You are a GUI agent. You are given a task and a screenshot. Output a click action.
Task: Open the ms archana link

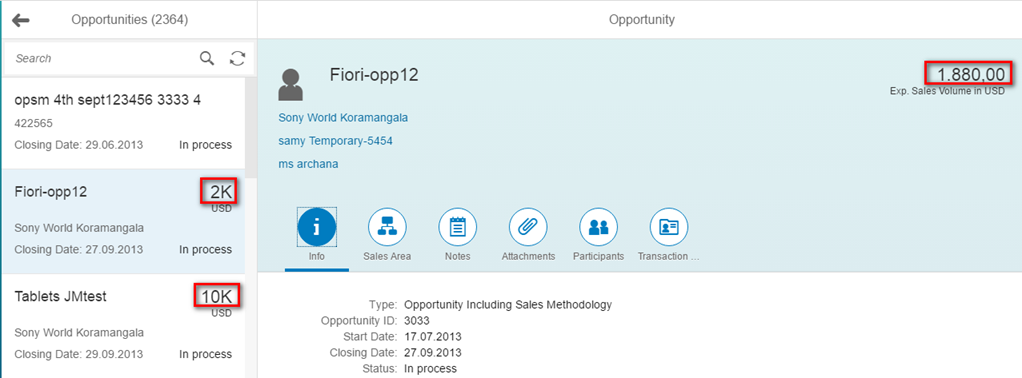[308, 164]
